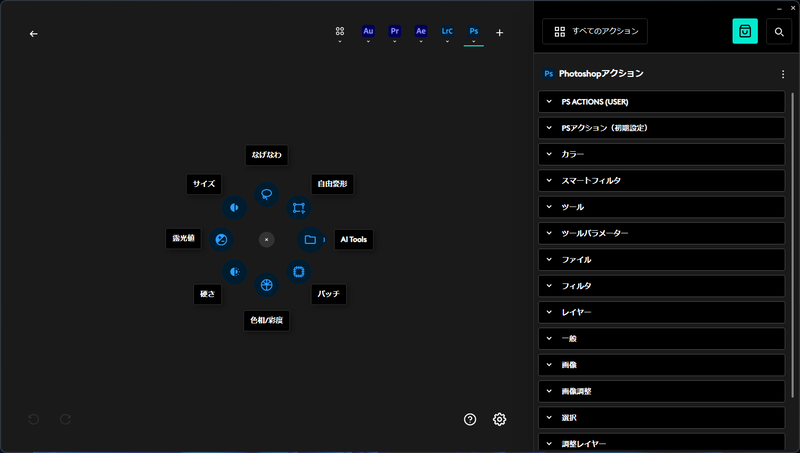Add a new profile with plus button
800x453 pixels.
pos(499,33)
